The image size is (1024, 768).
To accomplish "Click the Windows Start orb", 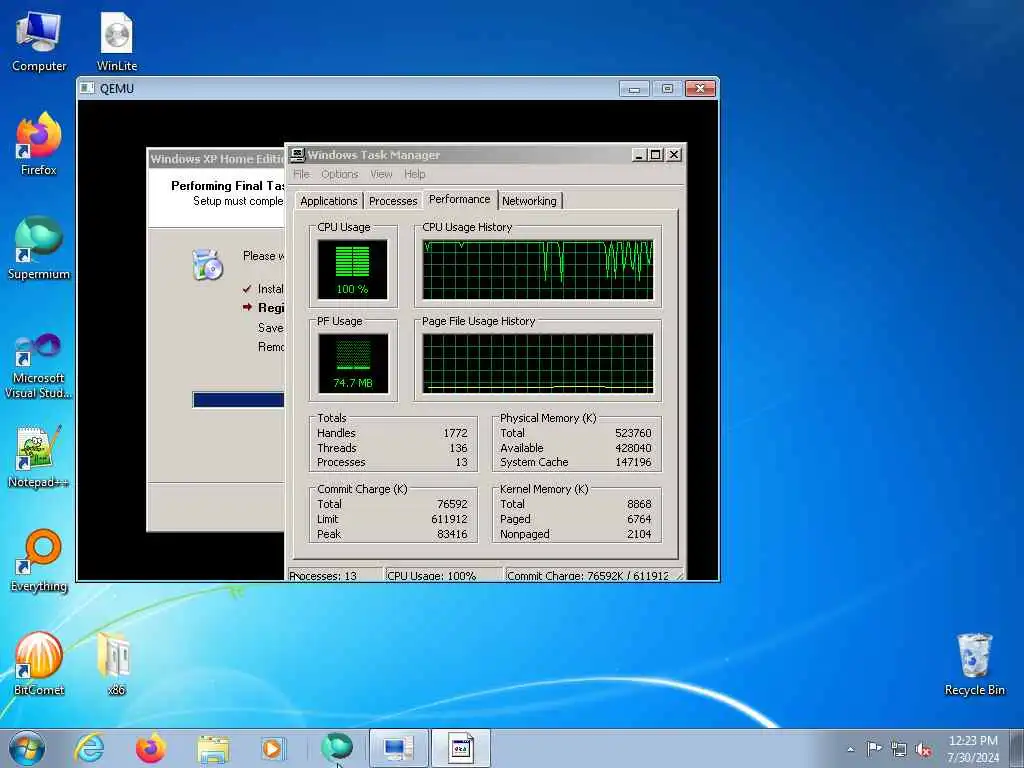I will (x=27, y=748).
